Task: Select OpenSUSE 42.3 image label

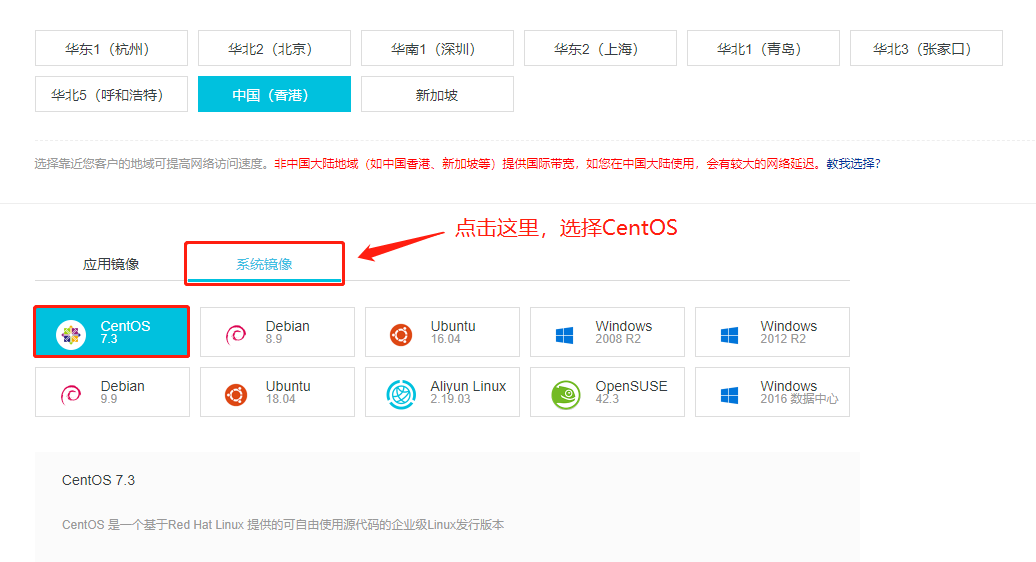Action: pyautogui.click(x=631, y=392)
